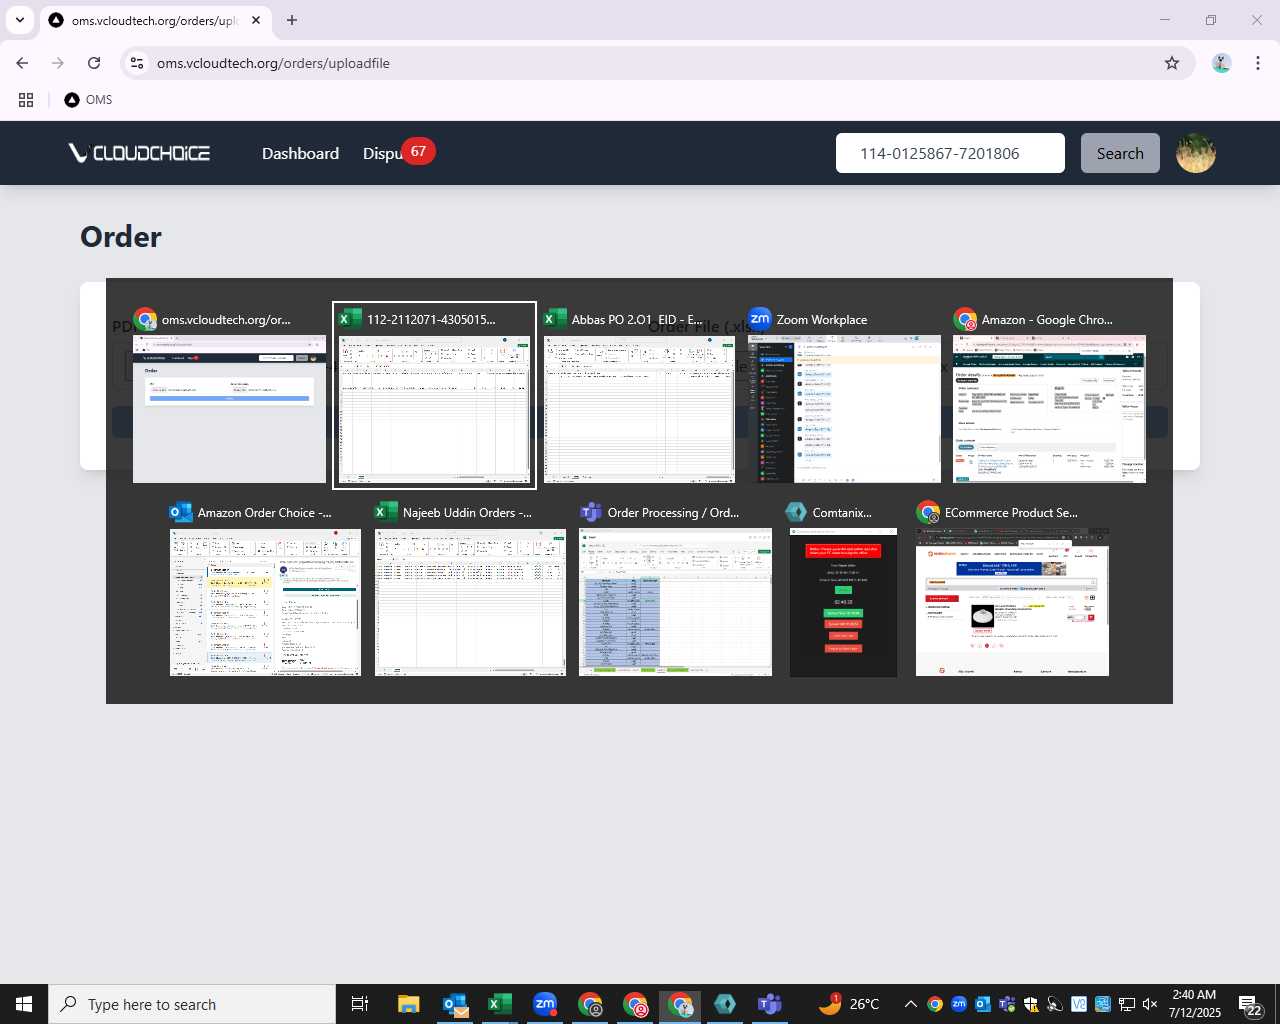Open the Chrome apps grid icon
Viewport: 1280px width, 1024px height.
(x=26, y=100)
